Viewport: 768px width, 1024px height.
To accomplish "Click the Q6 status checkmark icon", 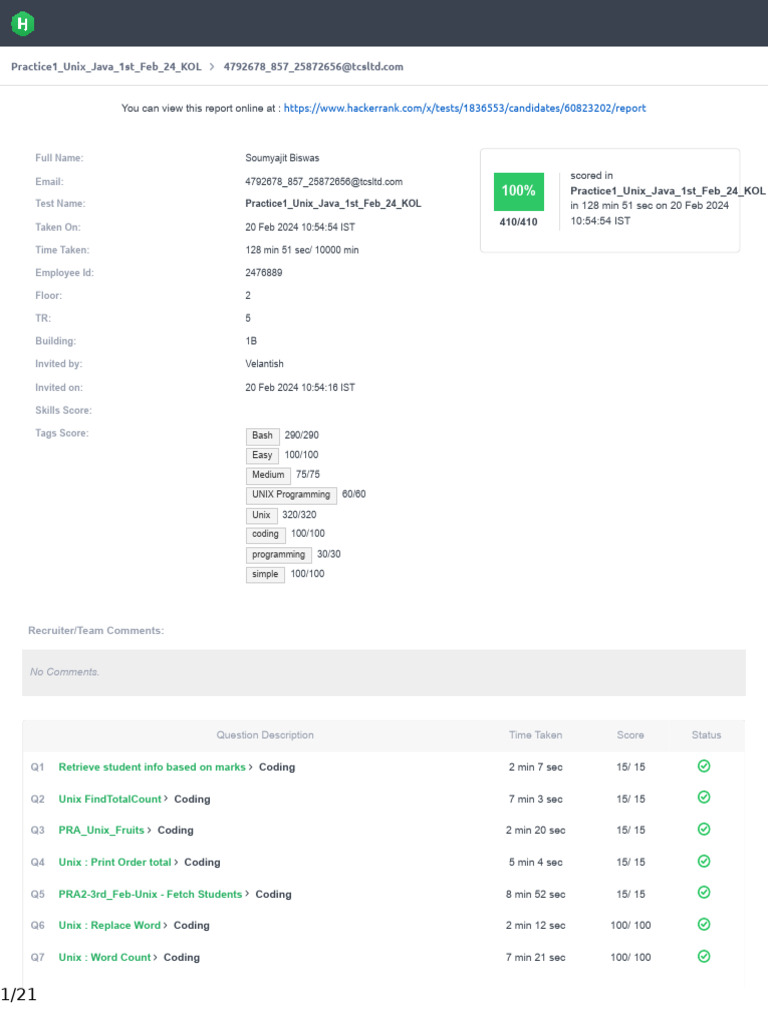I will click(x=704, y=925).
